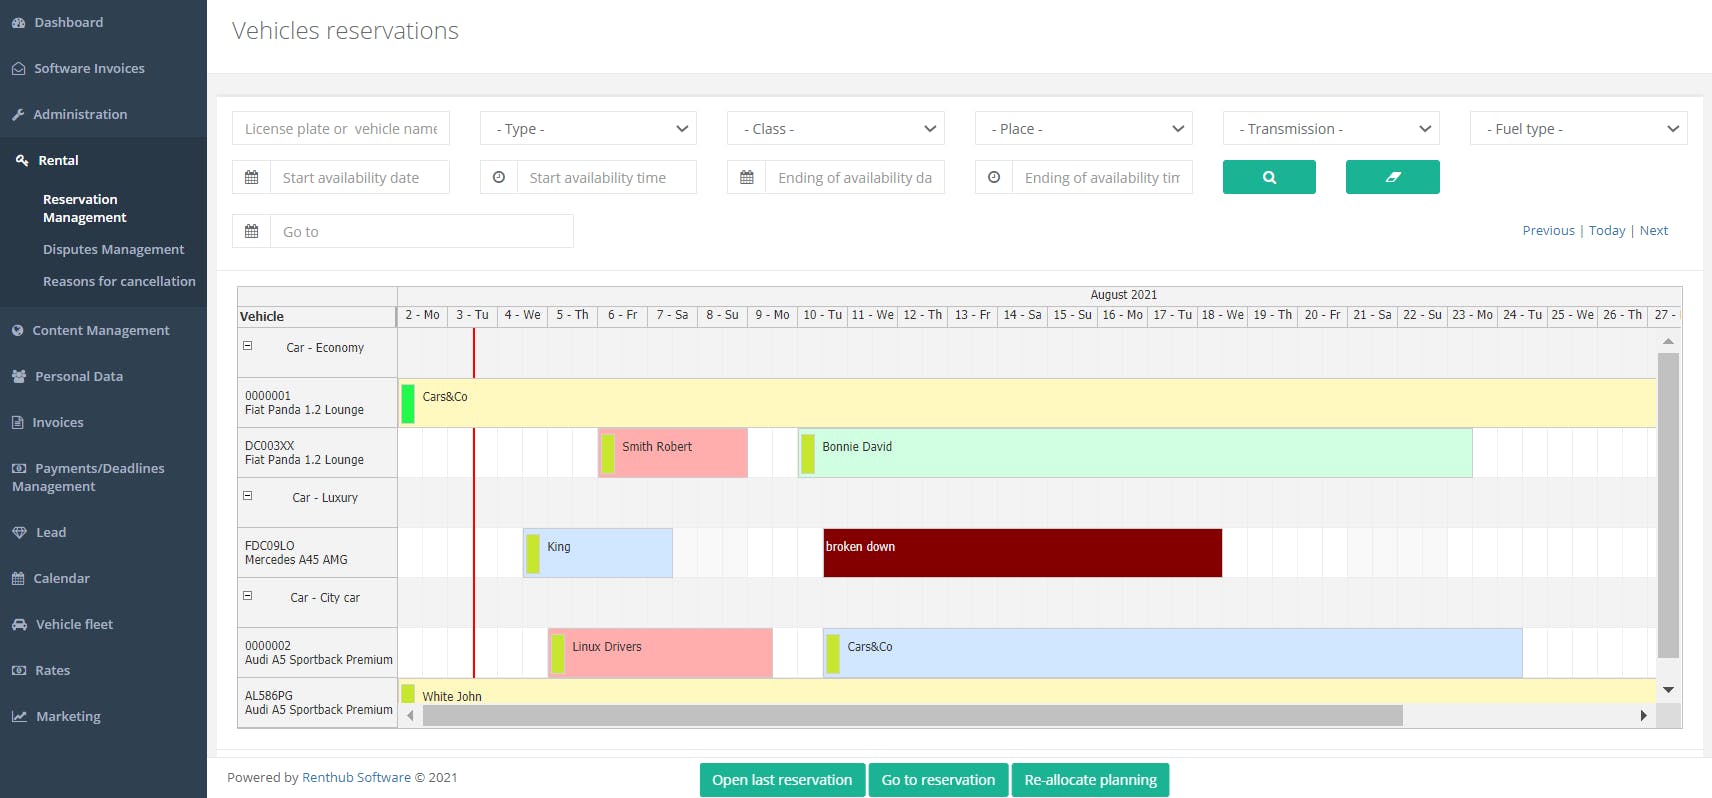Collapse the Car - City car group

(248, 596)
